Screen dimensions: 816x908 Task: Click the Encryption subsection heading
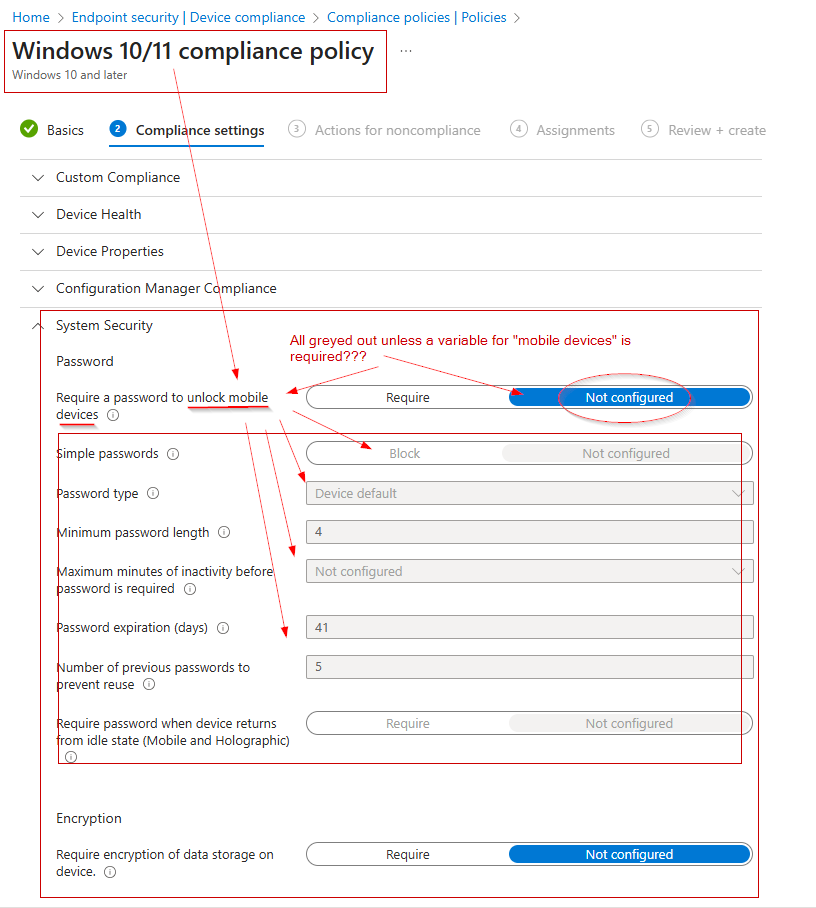pyautogui.click(x=89, y=818)
